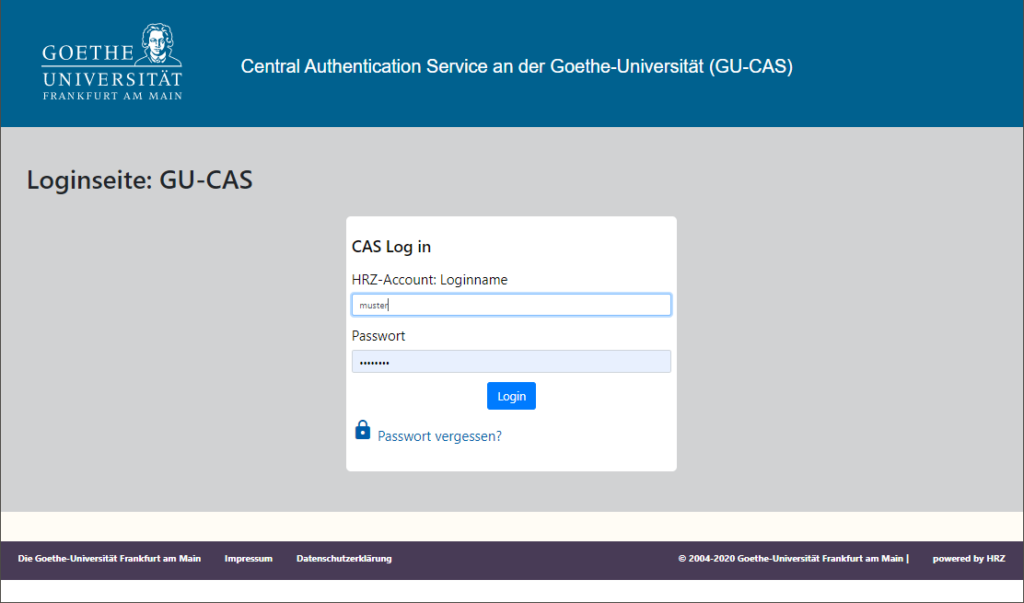Click the Goethe Universität Frankfurt logo

click(112, 62)
